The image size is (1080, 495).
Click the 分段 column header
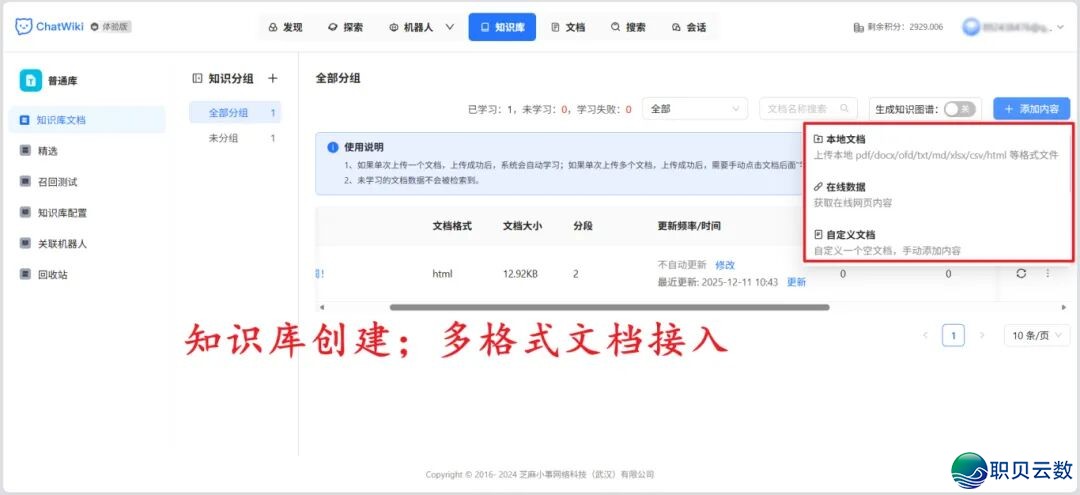click(583, 226)
